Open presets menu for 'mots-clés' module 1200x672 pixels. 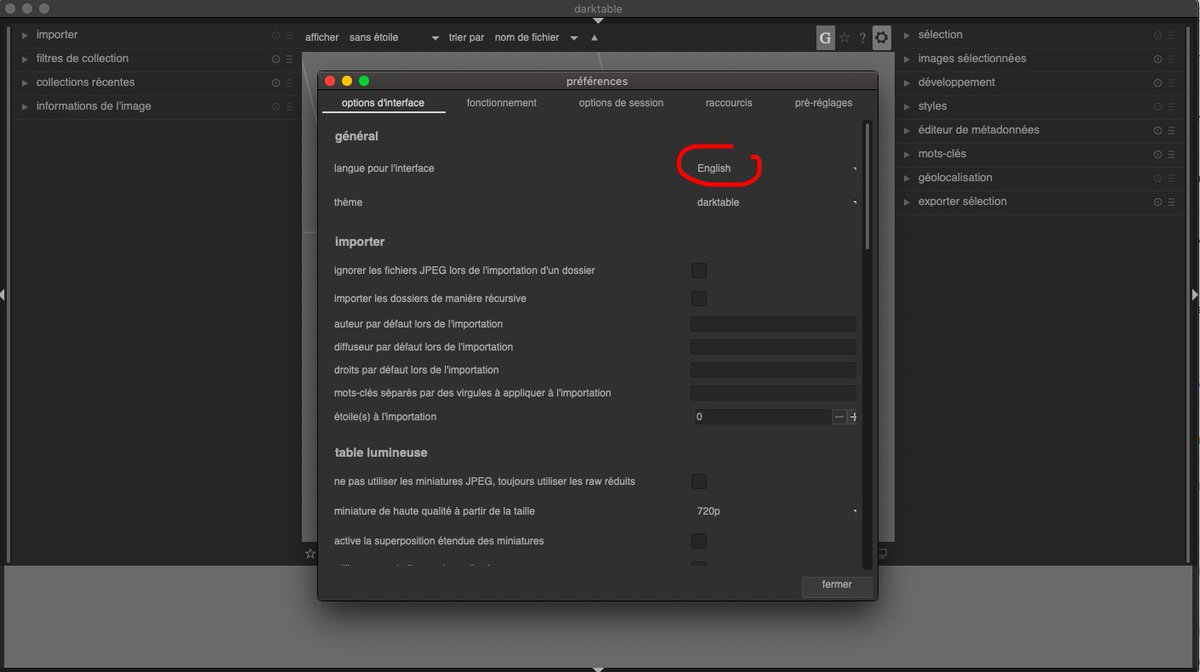tap(1171, 154)
